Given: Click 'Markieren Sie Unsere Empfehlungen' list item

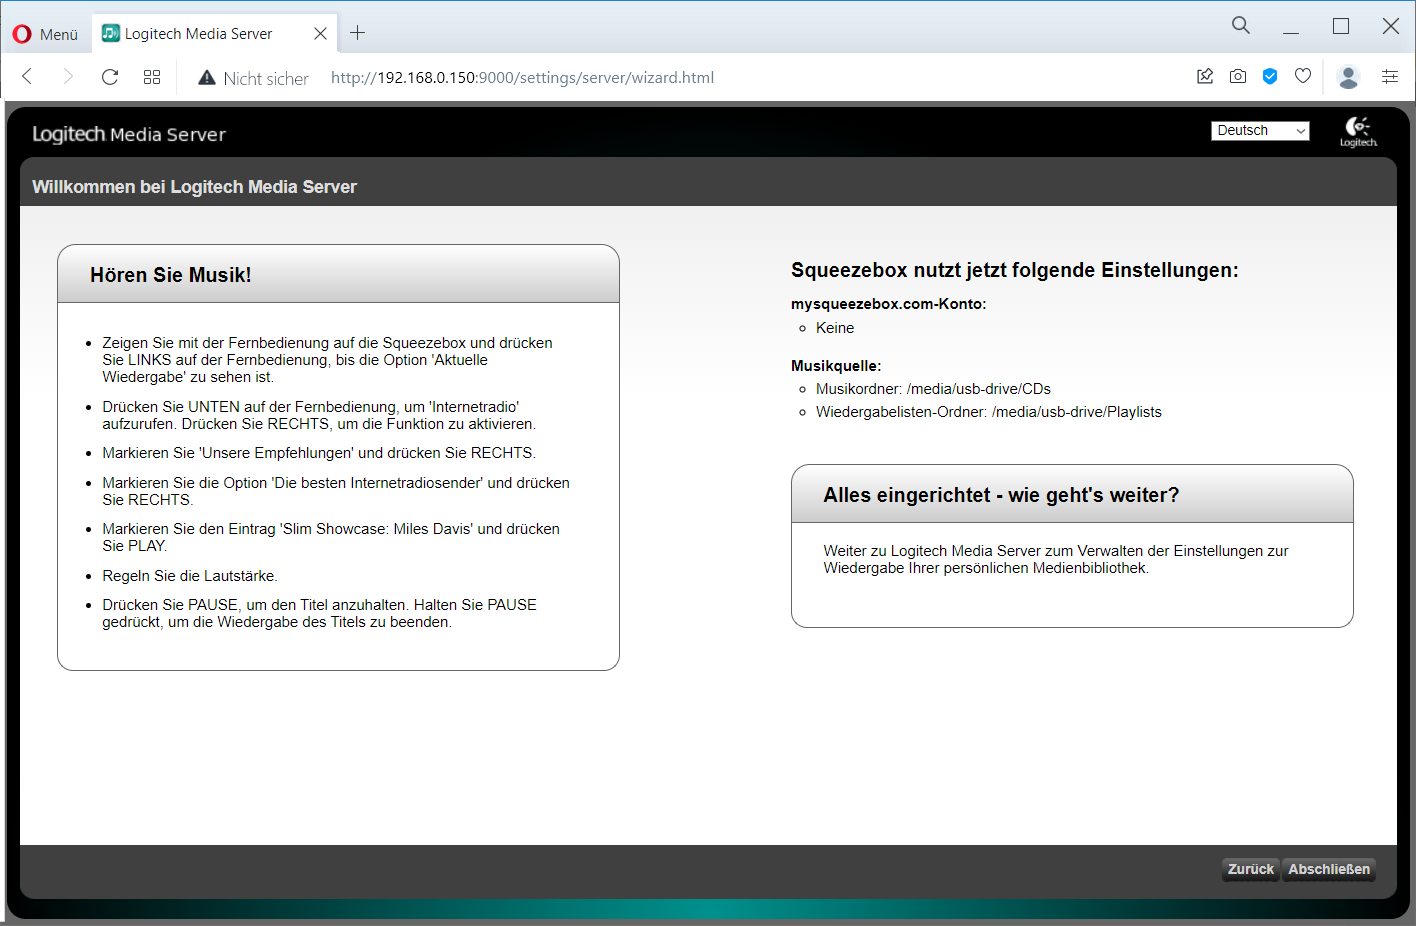Looking at the screenshot, I should (319, 453).
